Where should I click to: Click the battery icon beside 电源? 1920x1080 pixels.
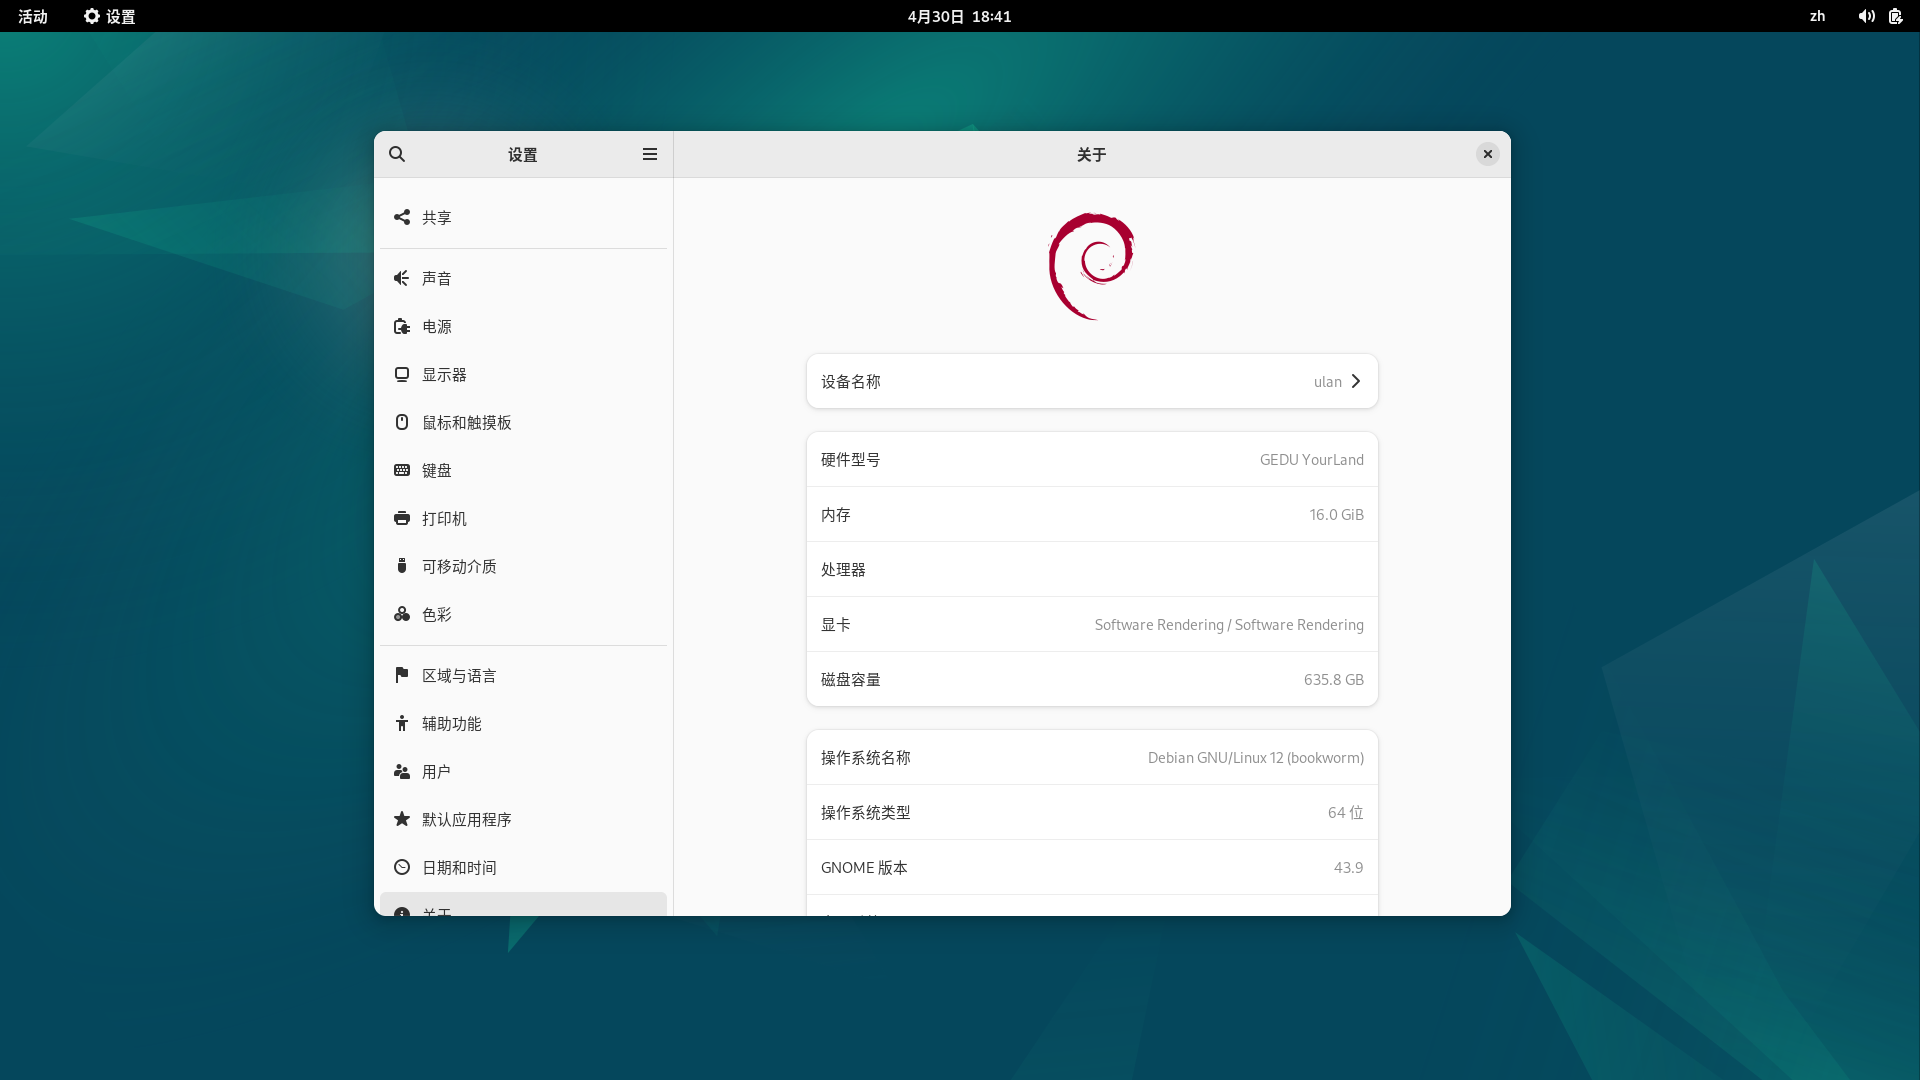click(x=402, y=326)
